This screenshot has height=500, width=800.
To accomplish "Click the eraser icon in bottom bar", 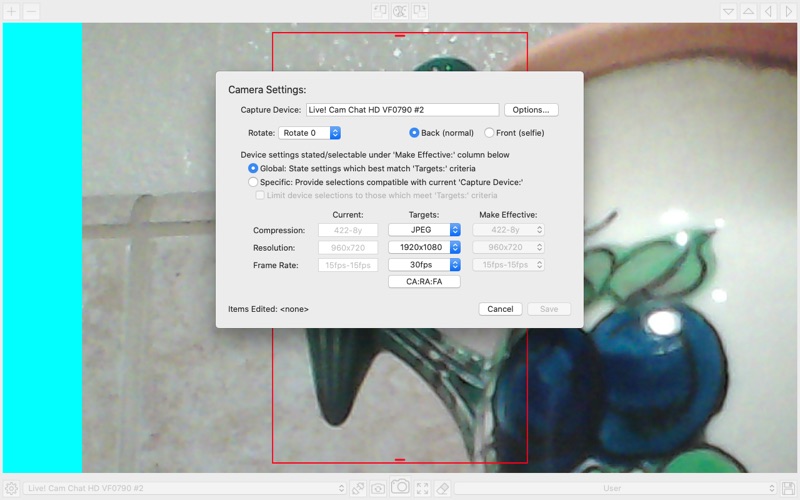I will click(442, 488).
